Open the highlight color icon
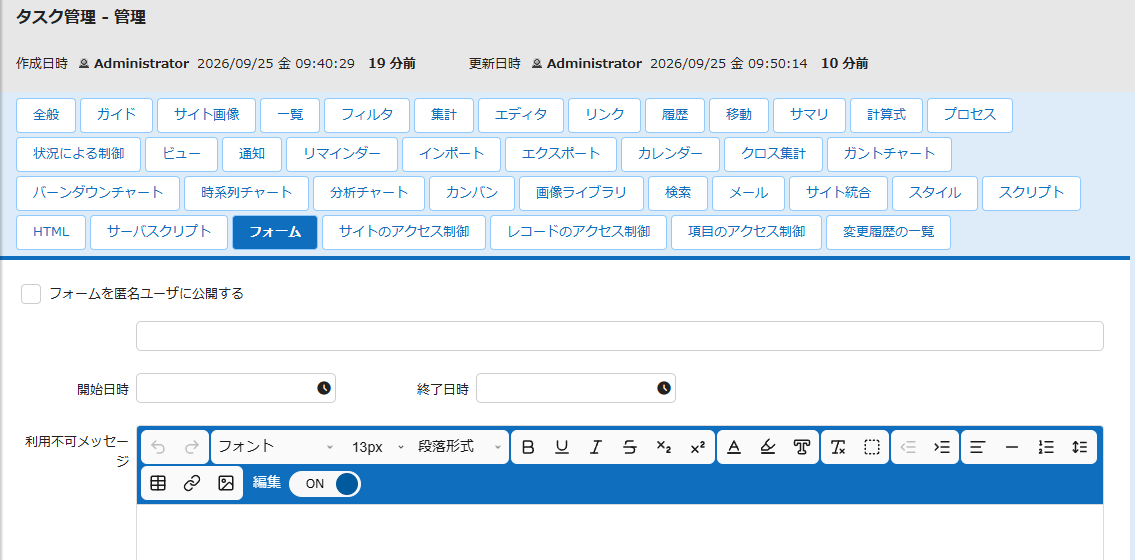The width and height of the screenshot is (1135, 560). click(x=768, y=447)
